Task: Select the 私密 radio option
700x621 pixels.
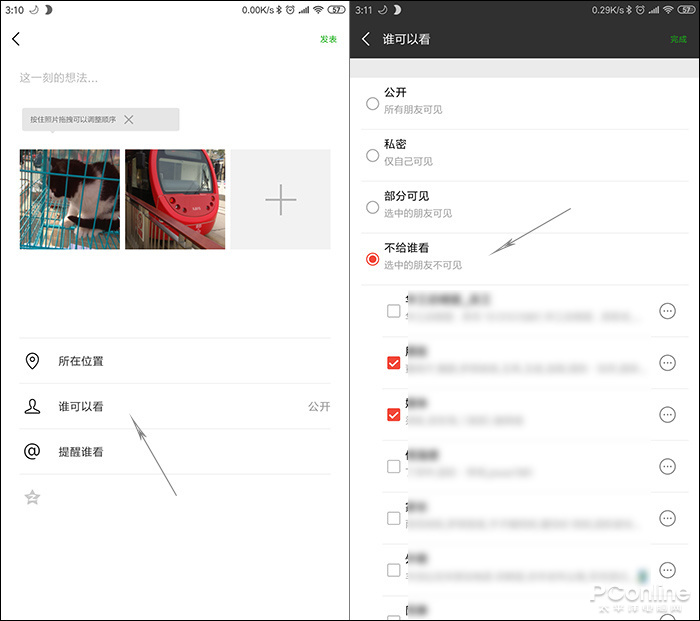Action: pyautogui.click(x=372, y=155)
